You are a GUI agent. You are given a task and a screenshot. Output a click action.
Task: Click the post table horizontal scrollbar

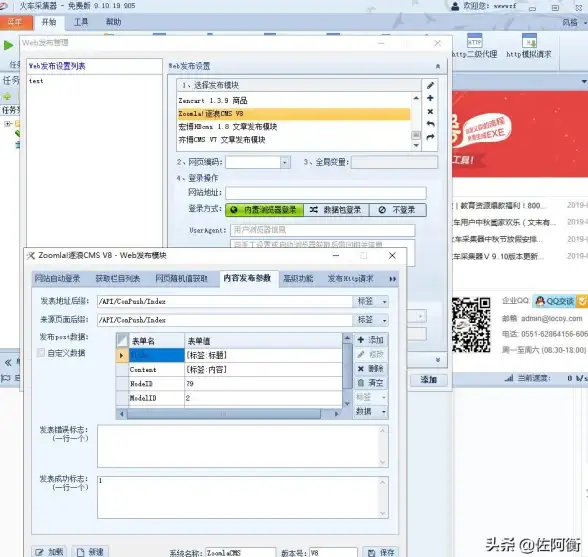224,414
